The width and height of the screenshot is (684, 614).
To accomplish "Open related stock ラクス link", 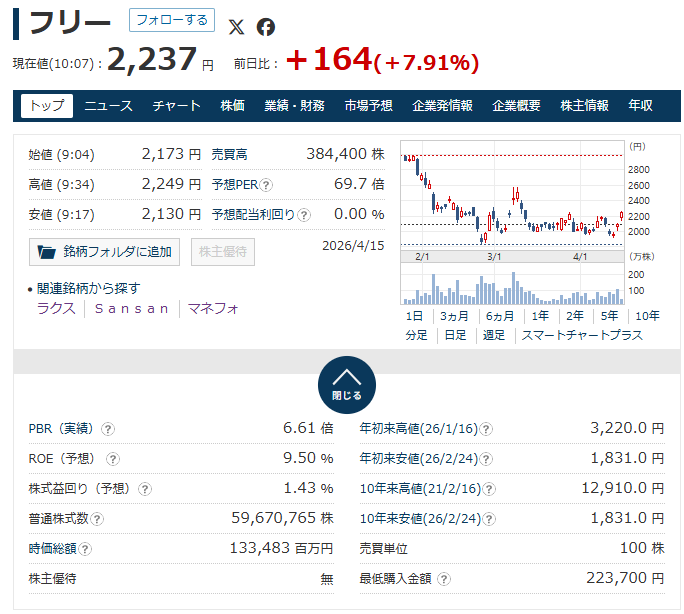I will [x=56, y=309].
